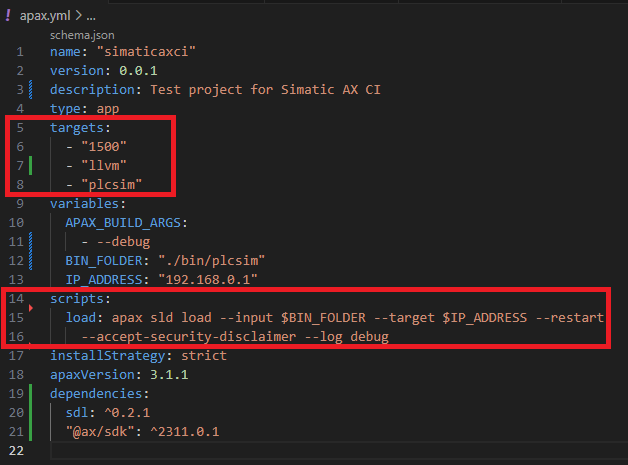Click the "192.168.0.1" value
The image size is (628, 465).
pyautogui.click(x=208, y=280)
